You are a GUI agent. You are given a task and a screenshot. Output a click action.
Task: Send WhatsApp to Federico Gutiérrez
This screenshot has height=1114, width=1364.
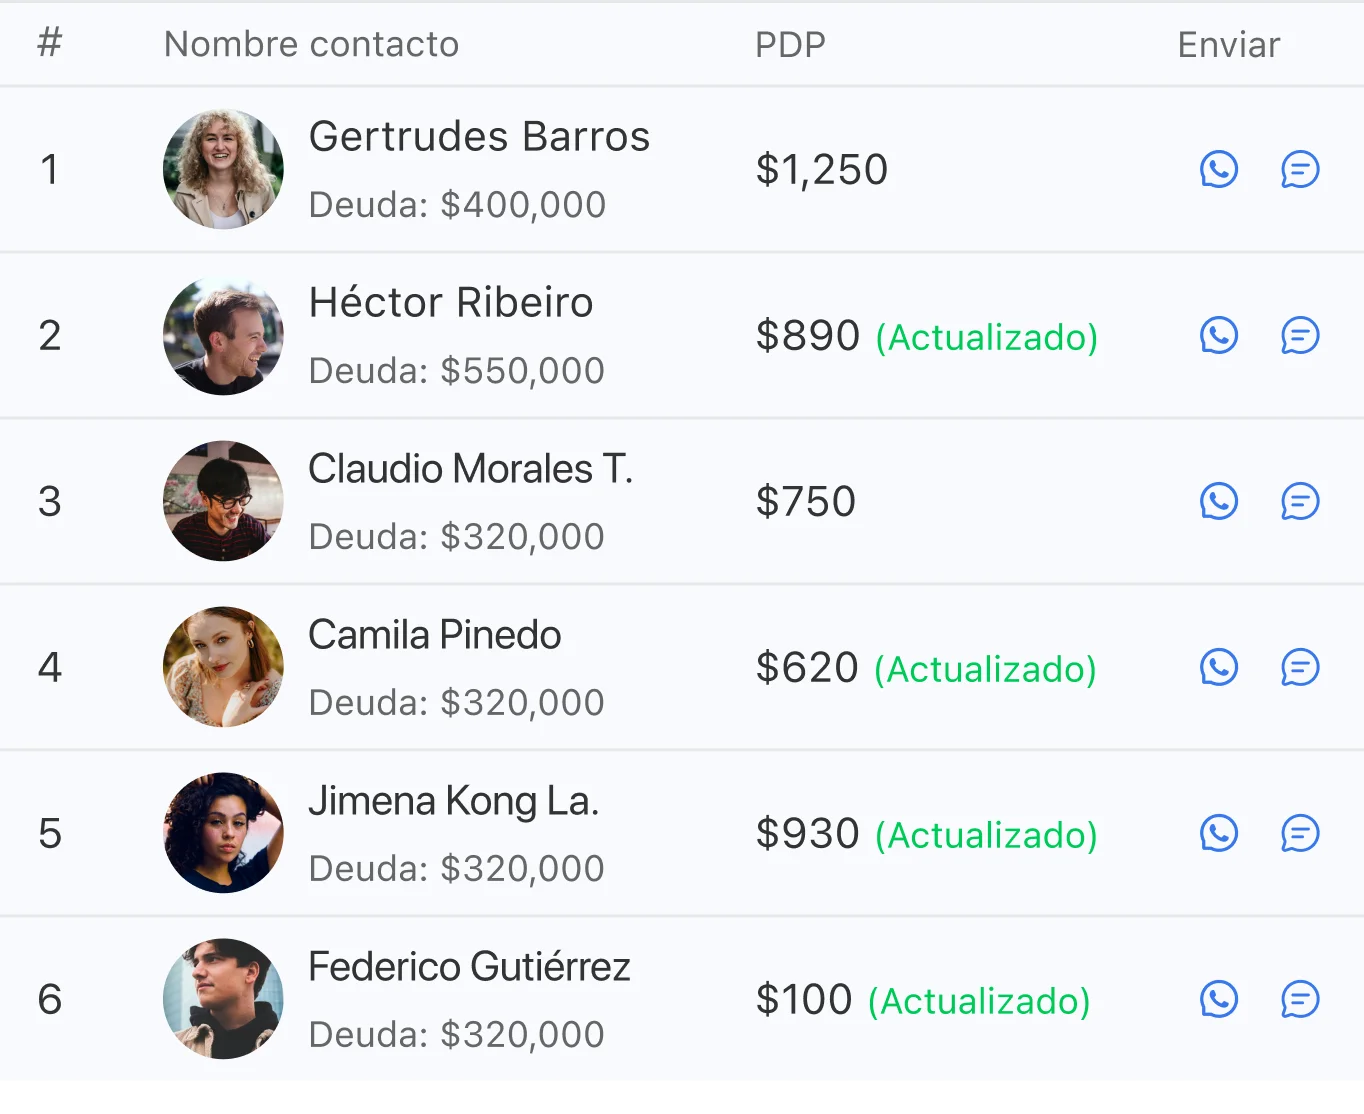click(x=1218, y=999)
